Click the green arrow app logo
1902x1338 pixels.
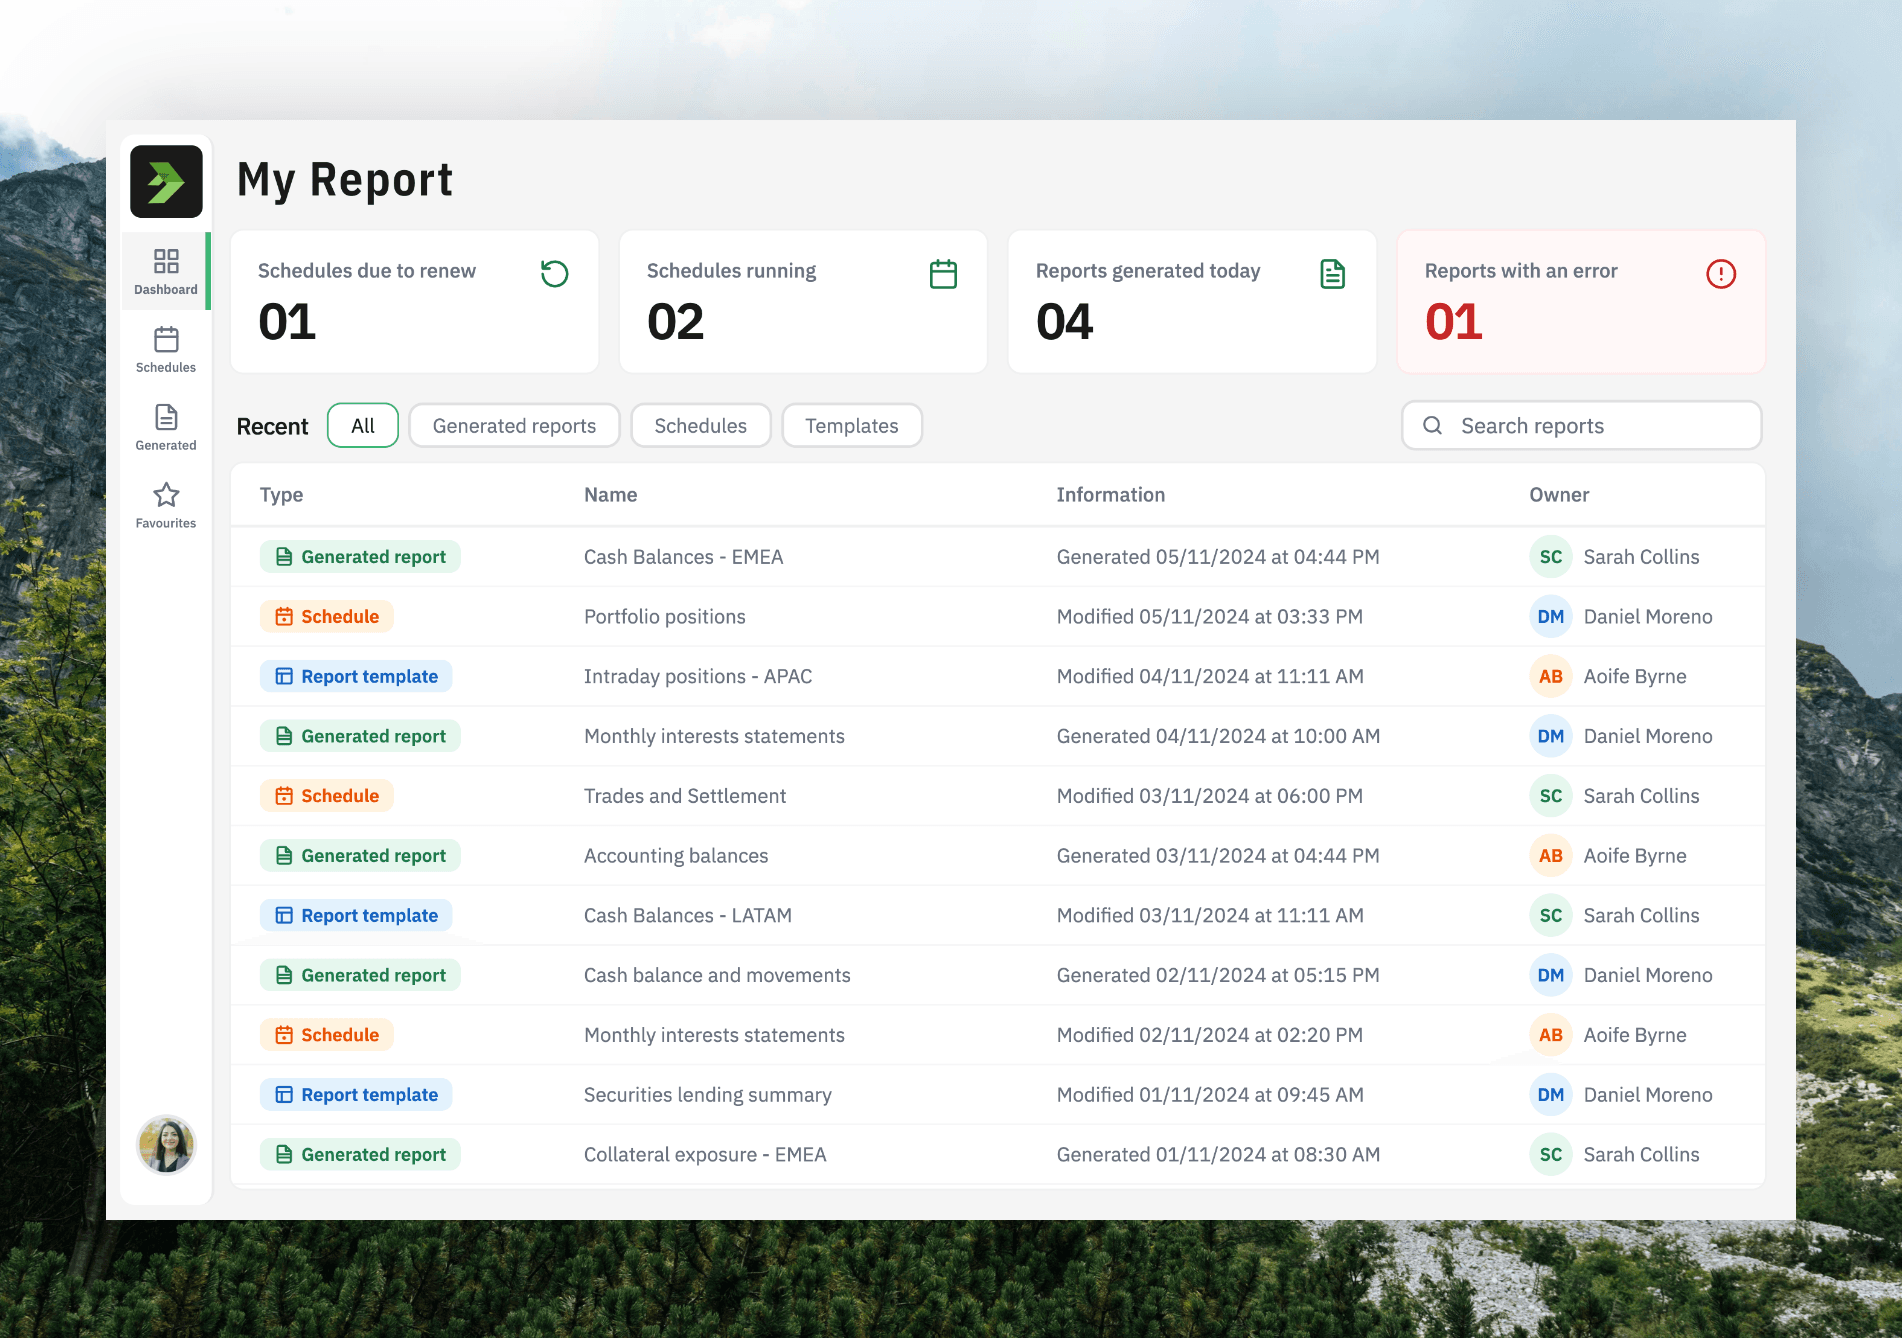[x=166, y=181]
